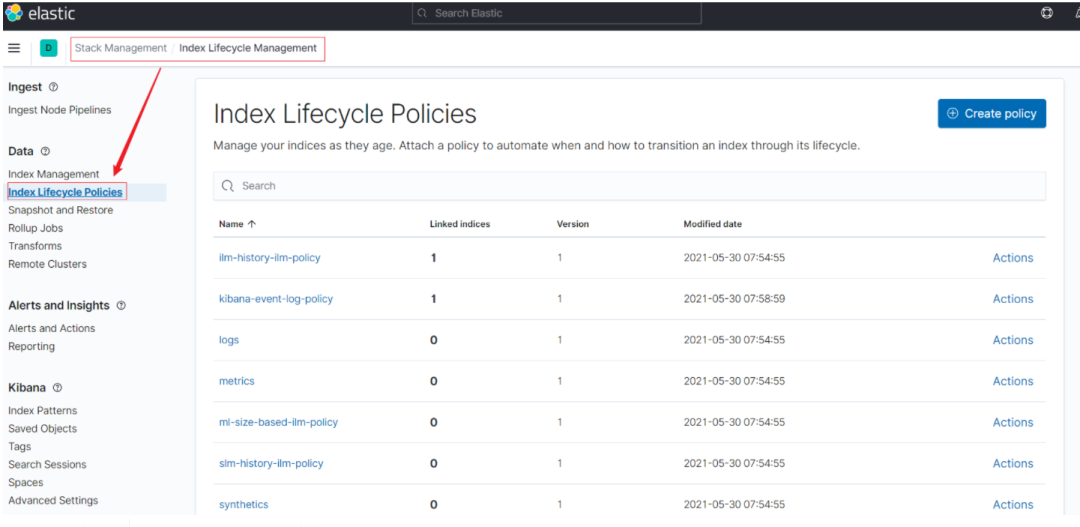Click the Create policy button
The width and height of the screenshot is (1080, 527).
[991, 114]
